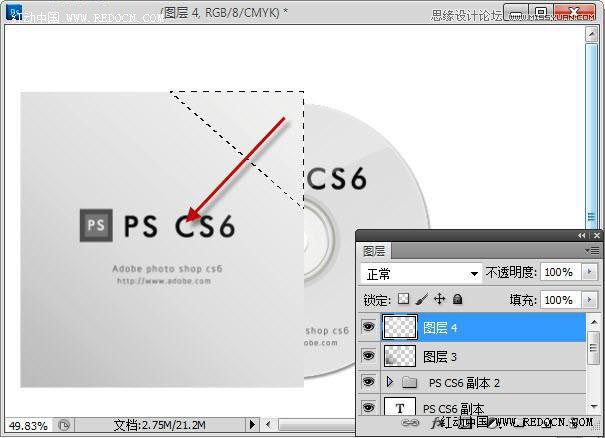
Task: Click the canvas horizontal scrollbar track
Action: (x=316, y=425)
